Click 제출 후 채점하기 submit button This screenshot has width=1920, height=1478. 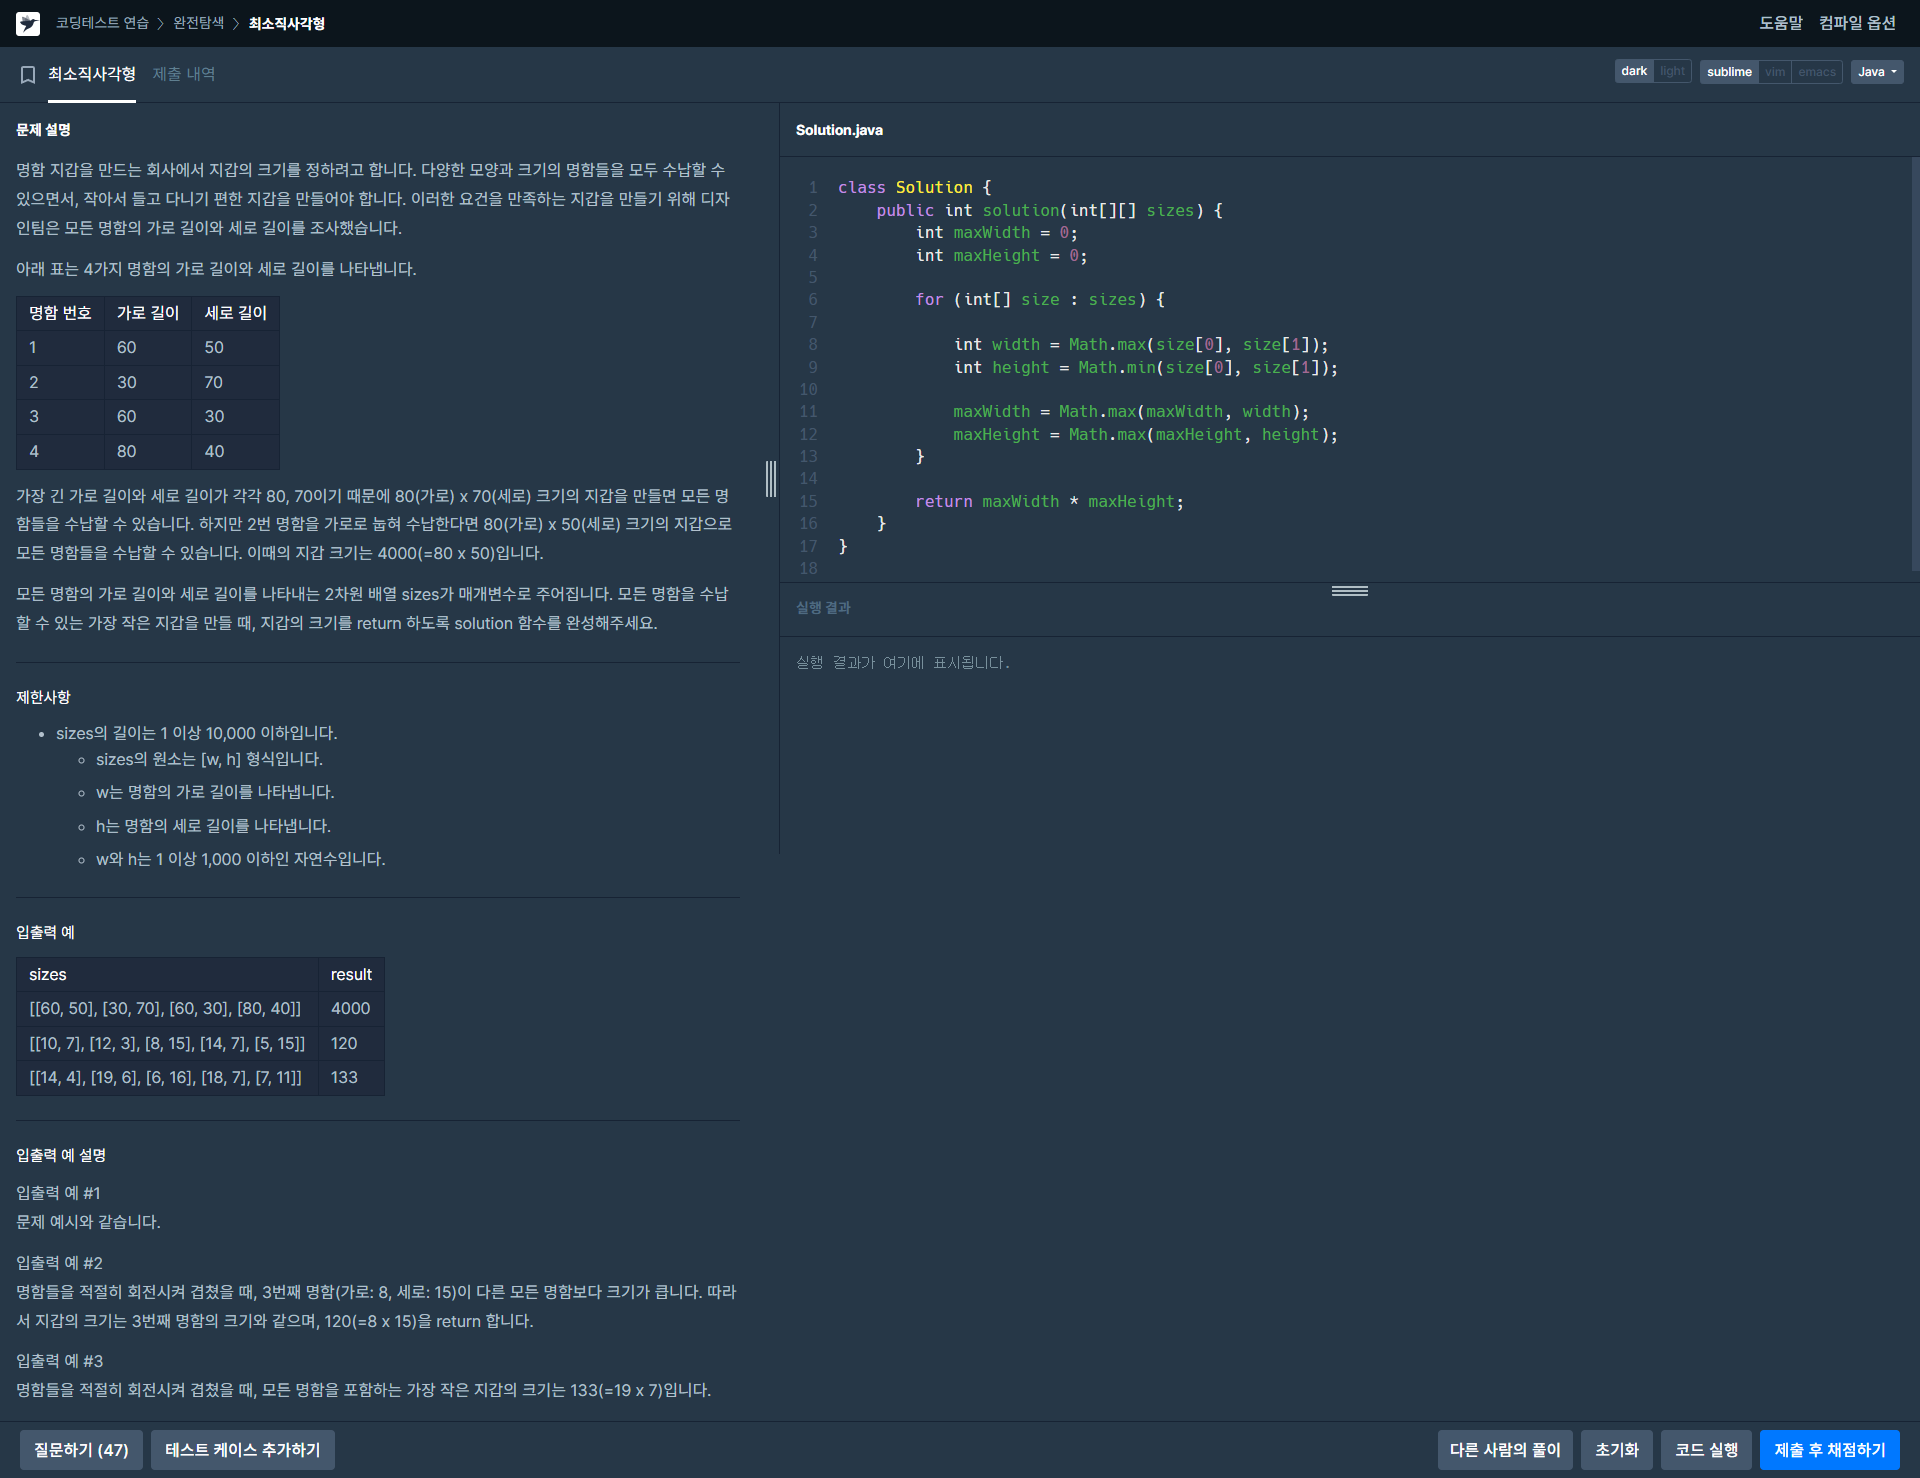pos(1829,1450)
